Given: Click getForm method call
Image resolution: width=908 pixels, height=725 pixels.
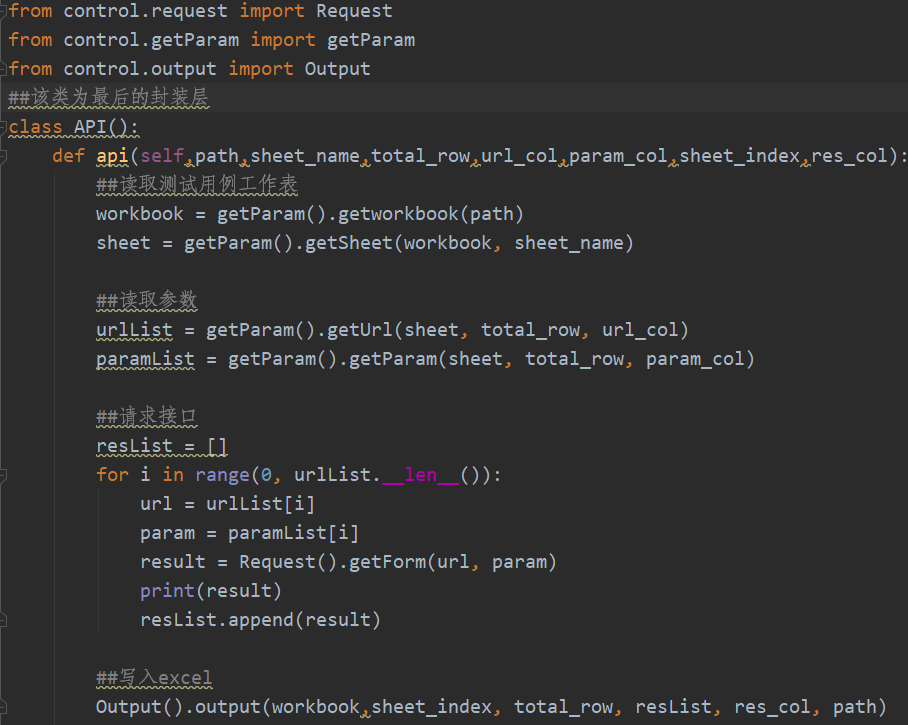Looking at the screenshot, I should pyautogui.click(x=387, y=562).
